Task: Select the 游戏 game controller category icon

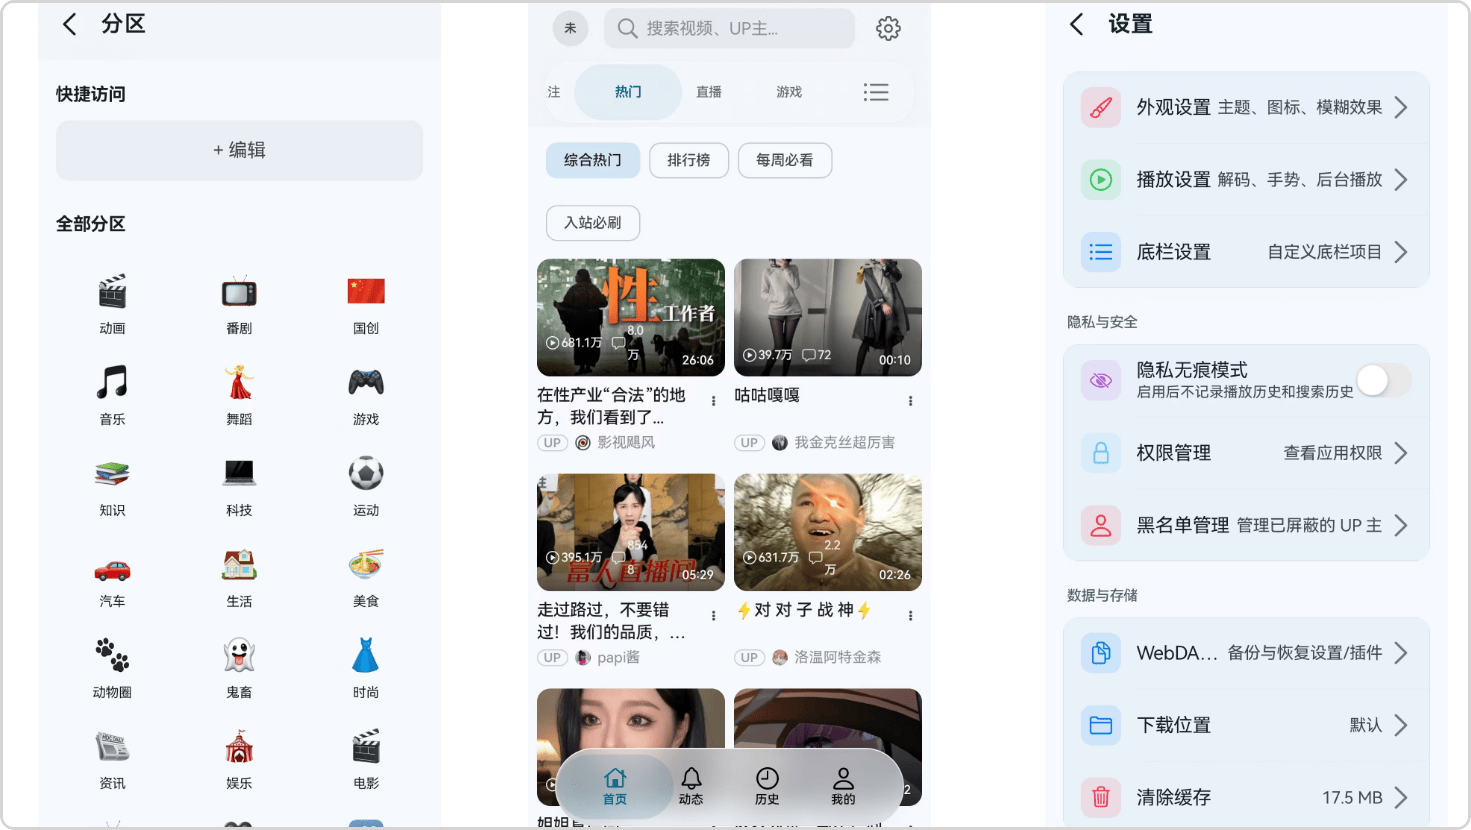Action: (366, 383)
